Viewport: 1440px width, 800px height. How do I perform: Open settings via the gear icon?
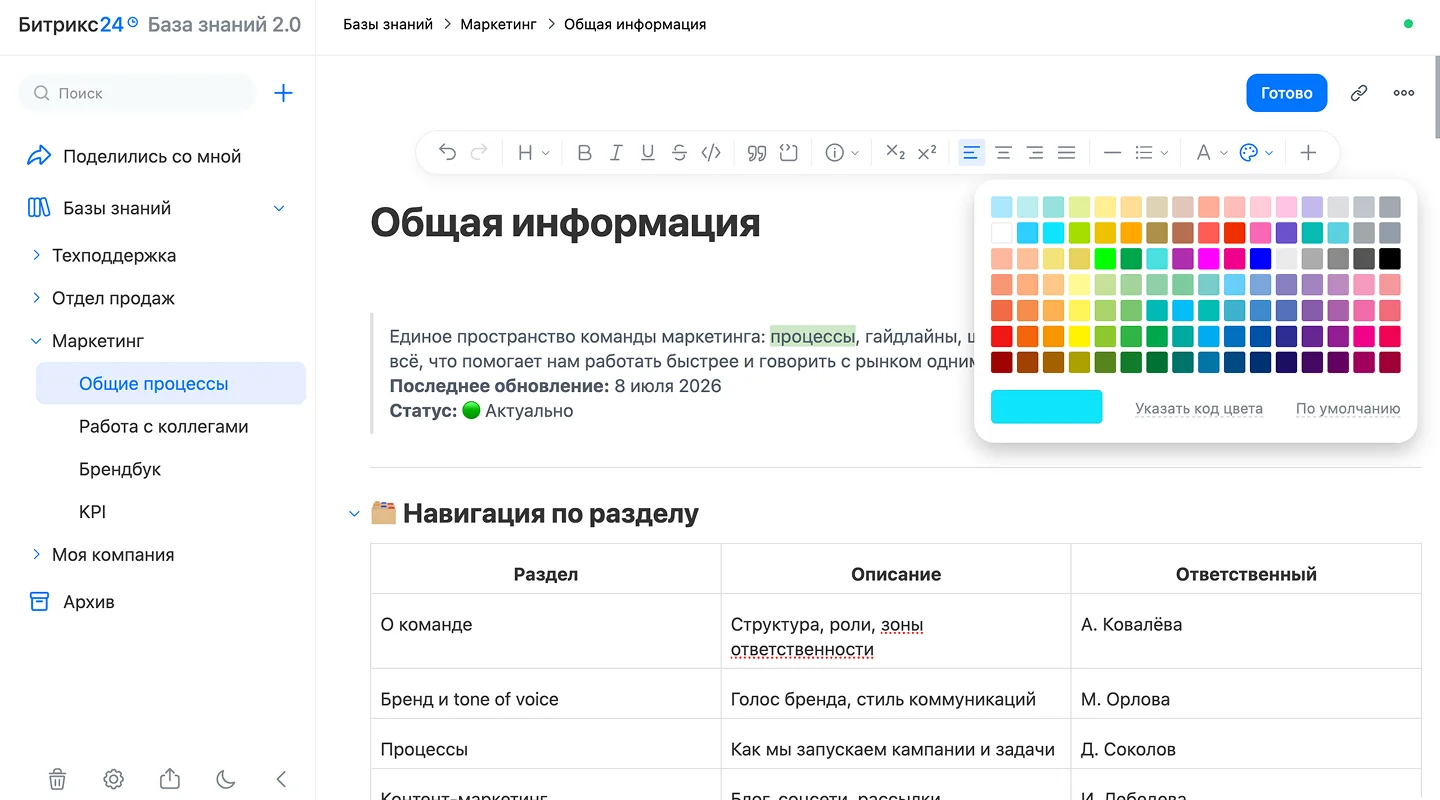point(114,779)
